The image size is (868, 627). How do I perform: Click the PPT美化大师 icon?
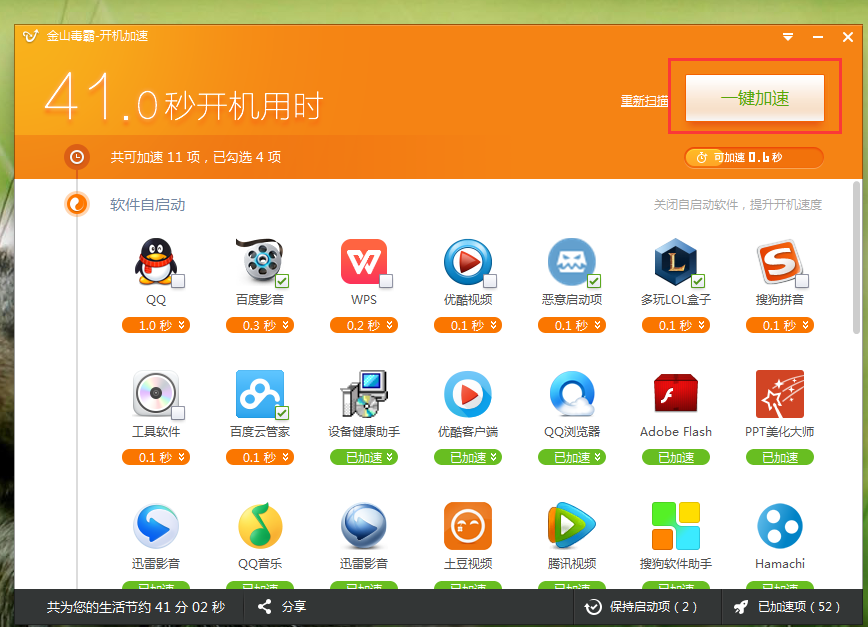click(779, 393)
